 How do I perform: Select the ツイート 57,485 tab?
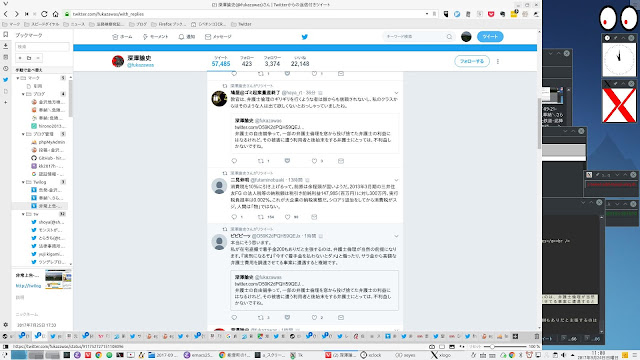221,61
